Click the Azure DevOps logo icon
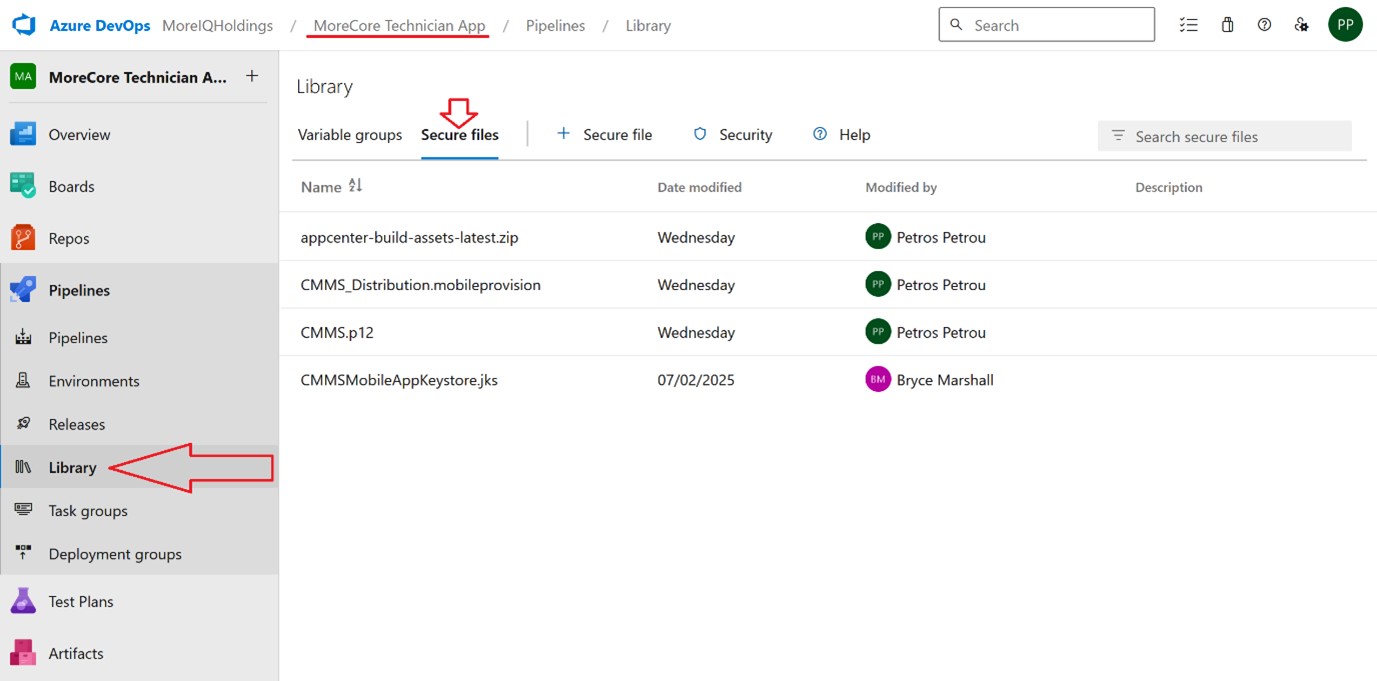 24,26
